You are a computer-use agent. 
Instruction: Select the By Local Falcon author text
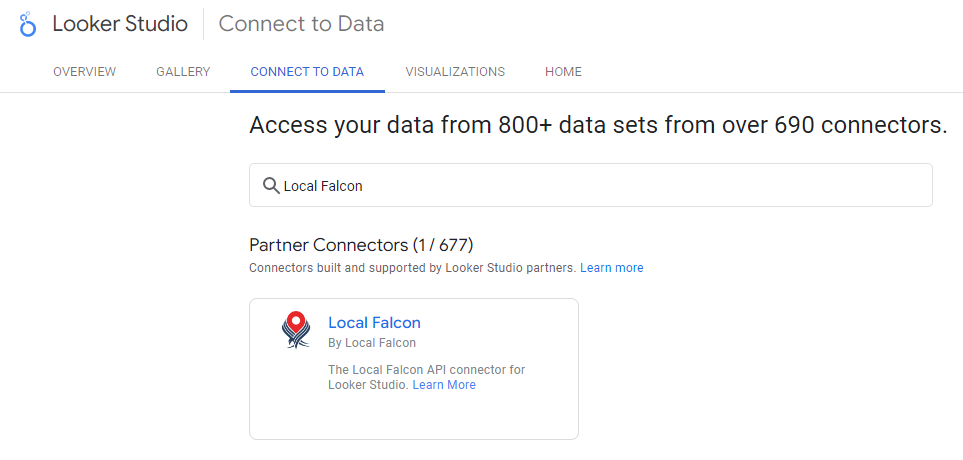(x=372, y=343)
